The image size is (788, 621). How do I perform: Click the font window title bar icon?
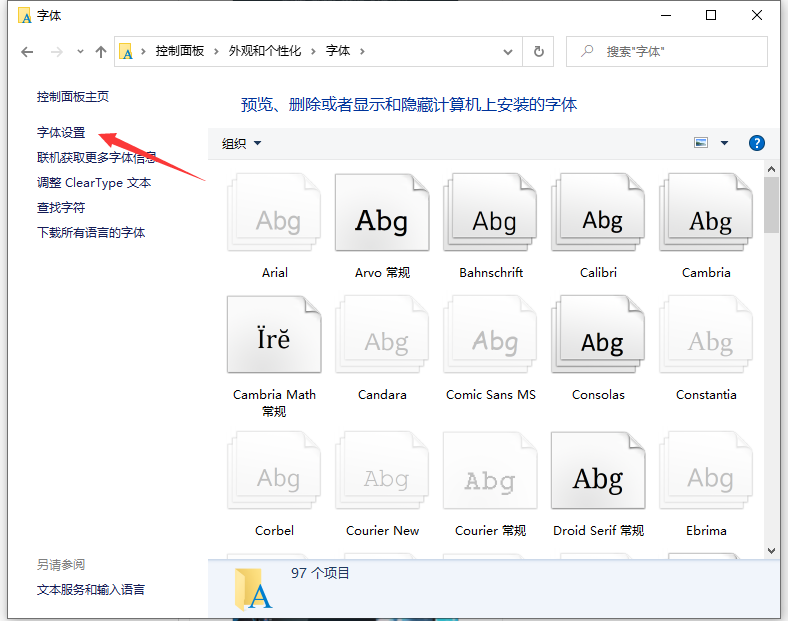(x=24, y=16)
